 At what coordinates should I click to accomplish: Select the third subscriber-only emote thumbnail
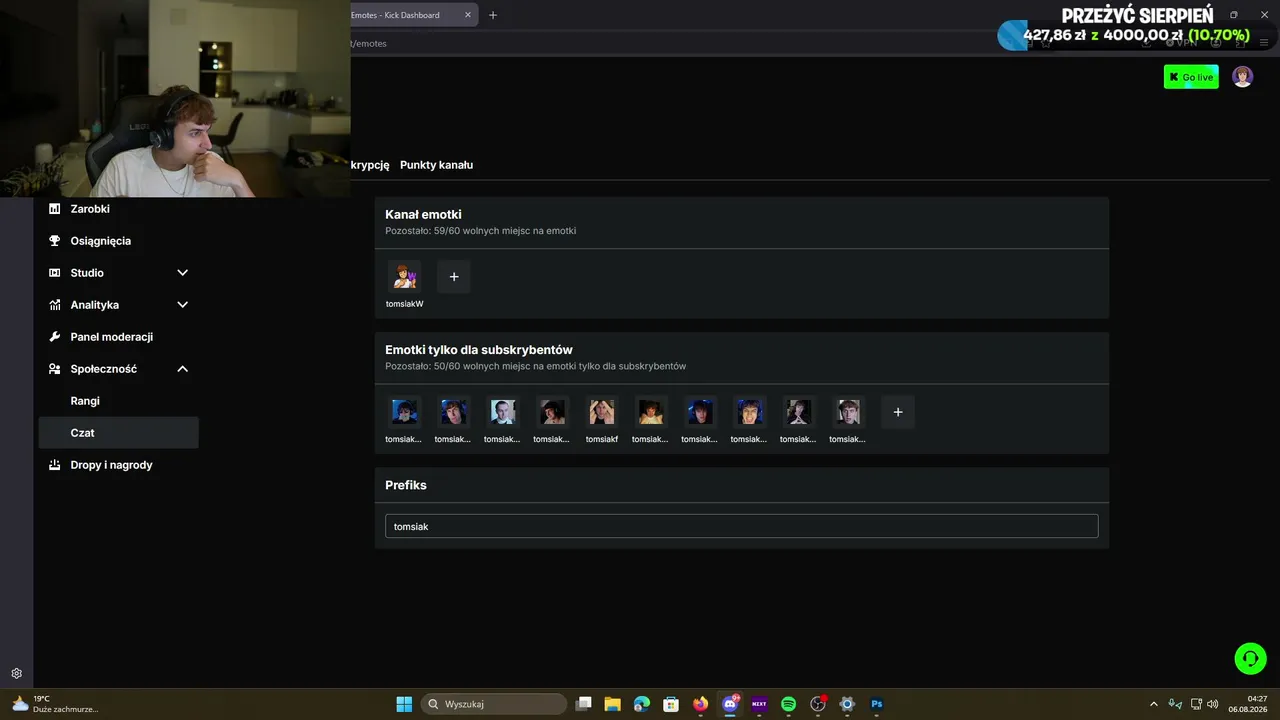click(502, 412)
